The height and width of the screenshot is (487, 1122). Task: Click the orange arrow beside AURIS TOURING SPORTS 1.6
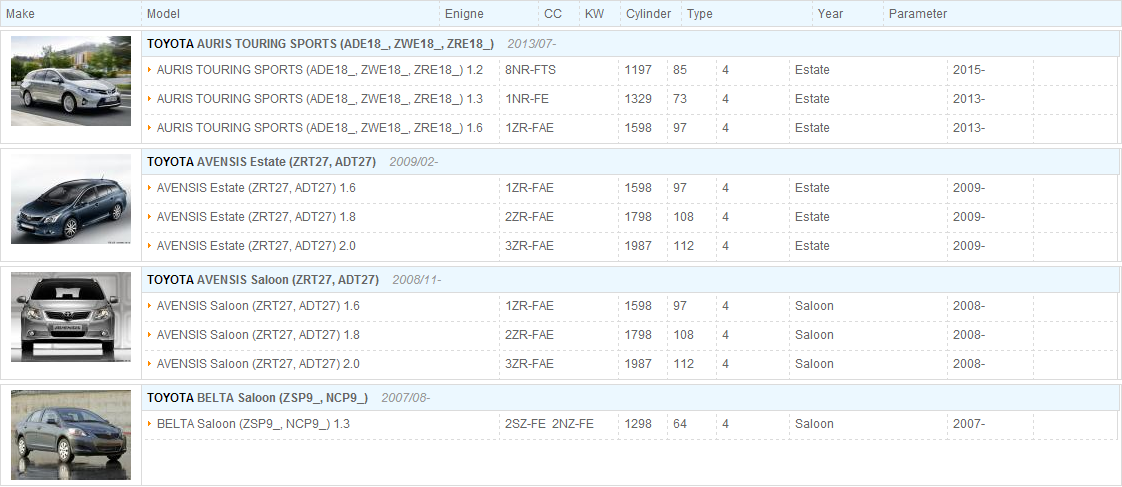150,127
